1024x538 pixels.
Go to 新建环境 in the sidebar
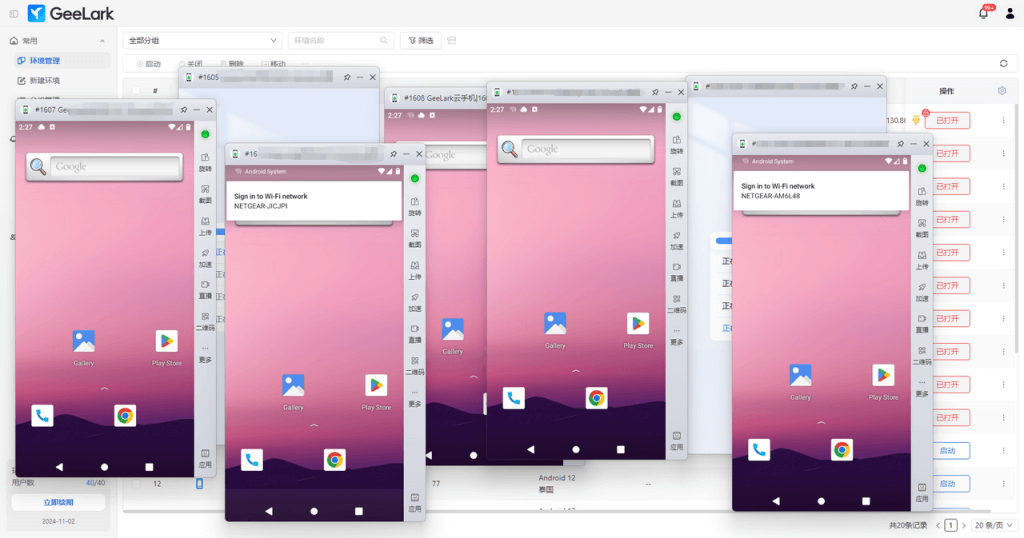point(45,80)
